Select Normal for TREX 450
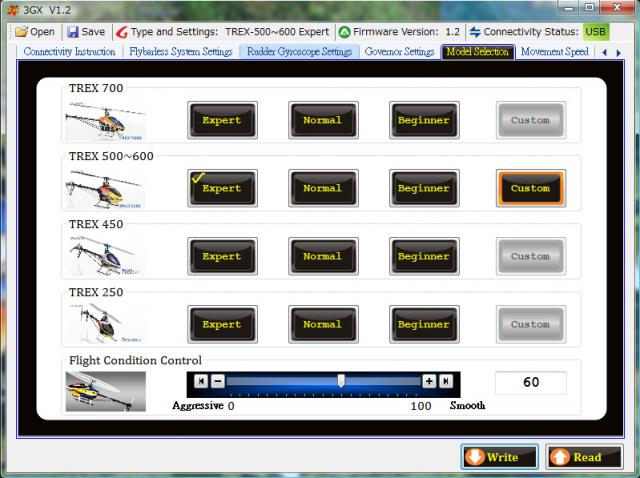Image resolution: width=640 pixels, height=478 pixels. pyautogui.click(x=323, y=256)
